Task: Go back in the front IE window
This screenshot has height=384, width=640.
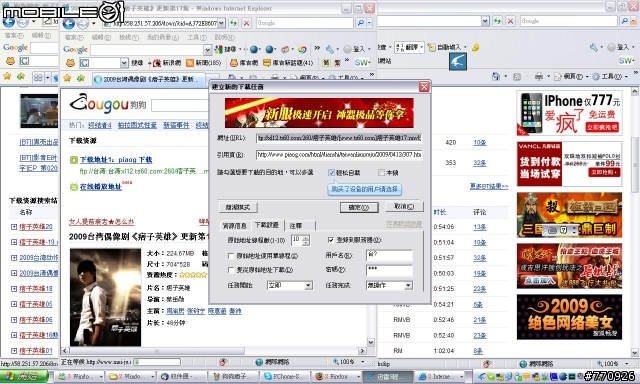Action: (x=69, y=24)
